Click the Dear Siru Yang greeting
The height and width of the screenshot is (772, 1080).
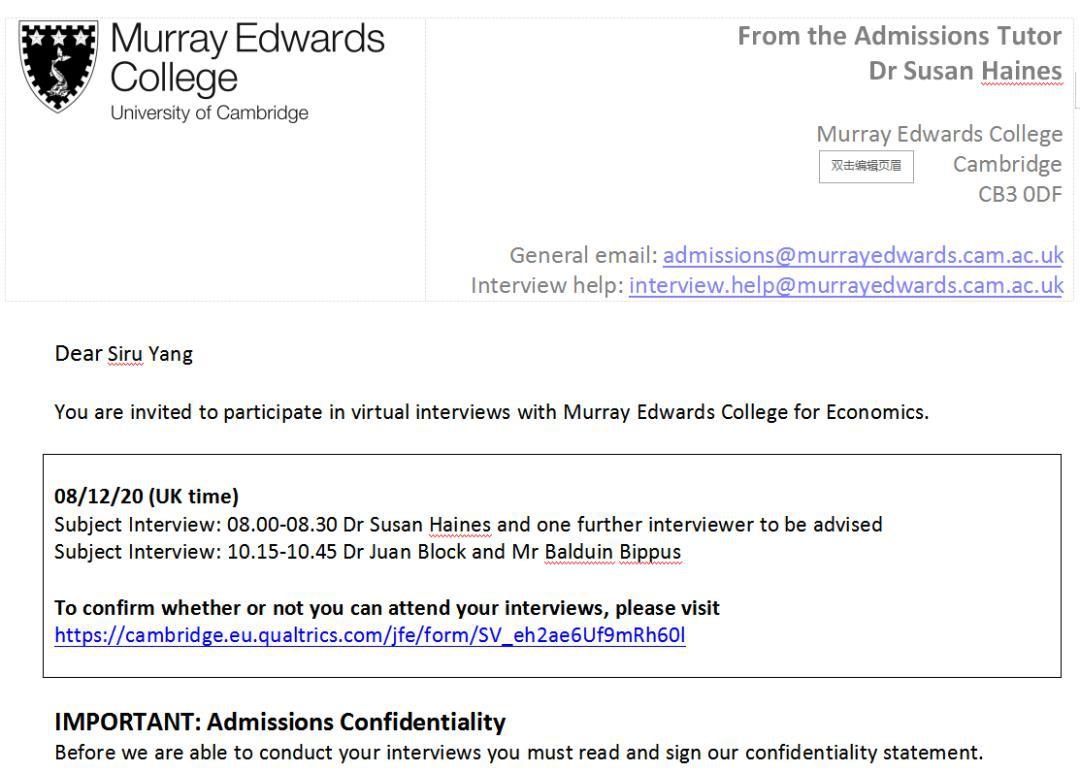124,354
